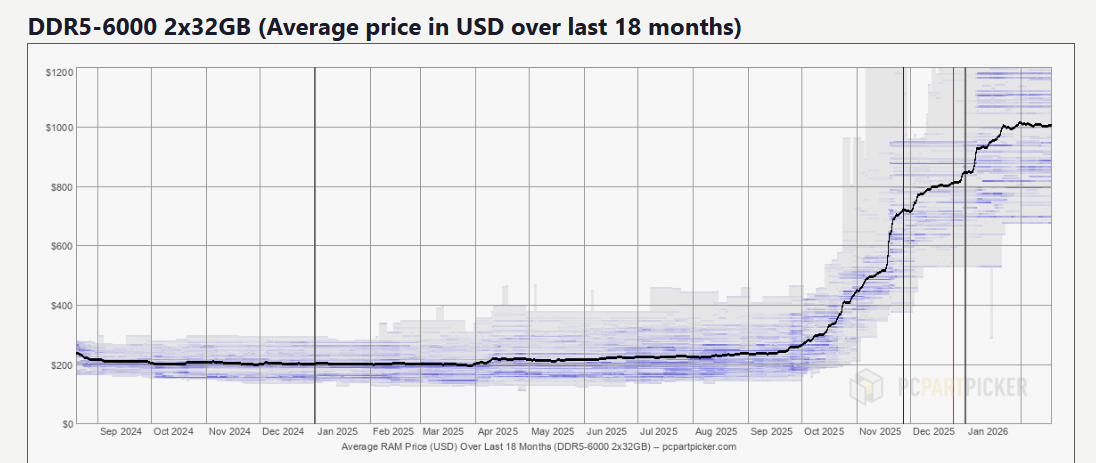Click the $800 y-axis label

pyautogui.click(x=60, y=187)
